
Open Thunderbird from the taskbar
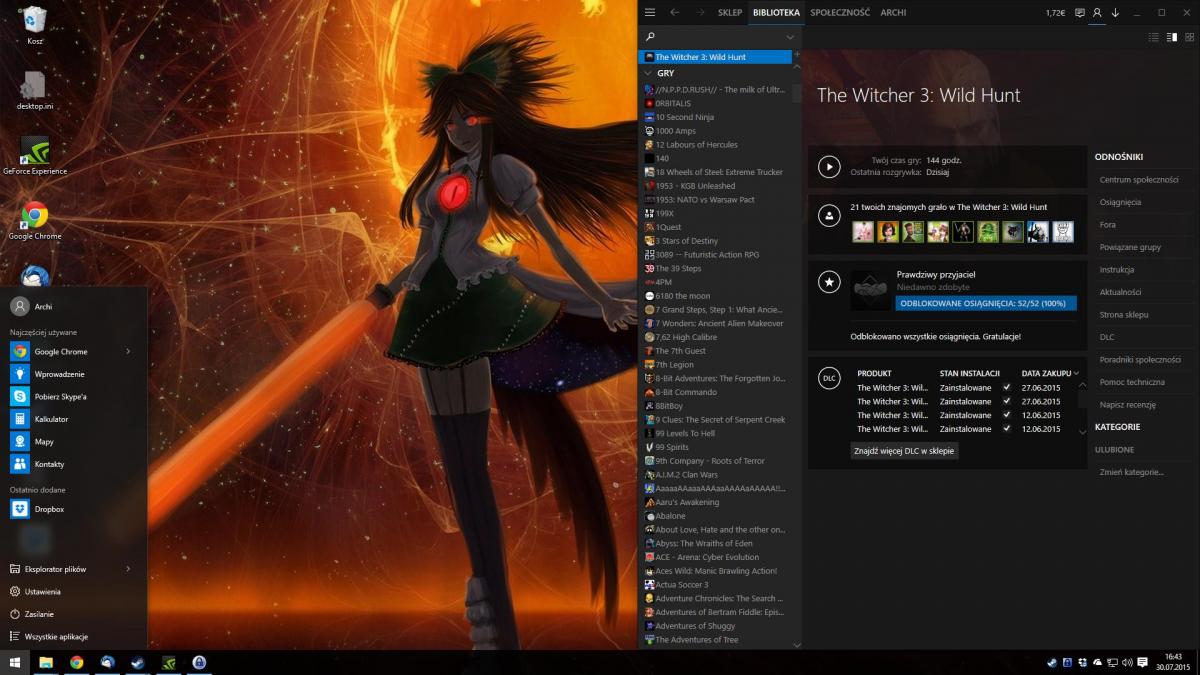pyautogui.click(x=108, y=662)
